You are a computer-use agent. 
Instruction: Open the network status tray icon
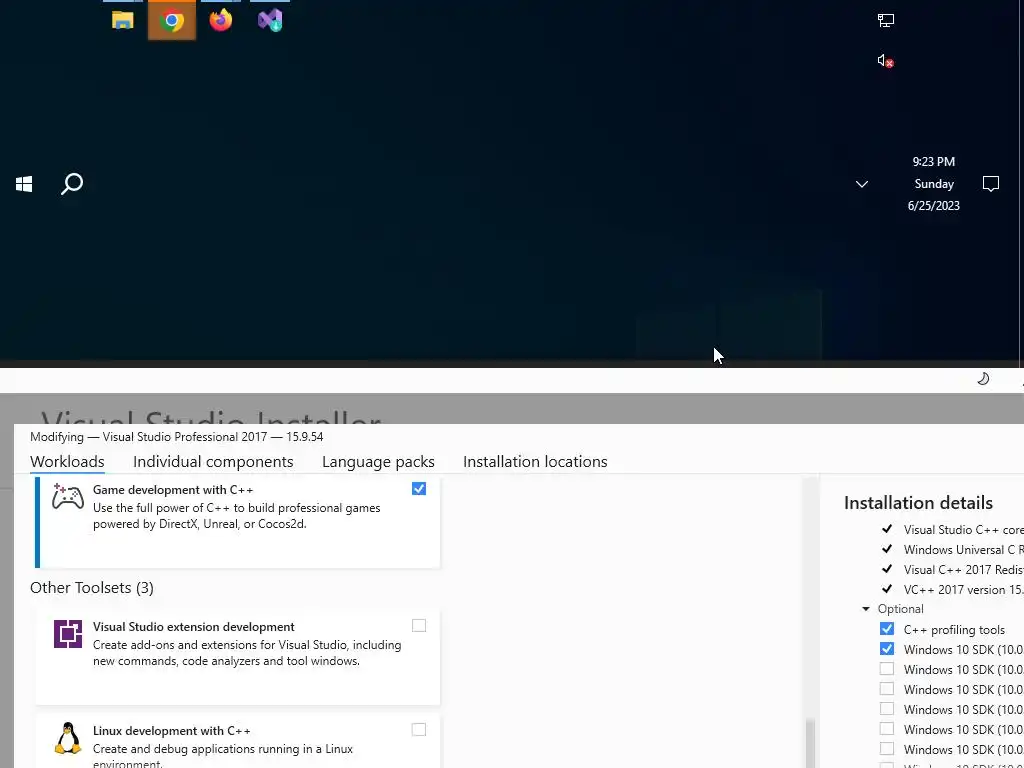[886, 21]
